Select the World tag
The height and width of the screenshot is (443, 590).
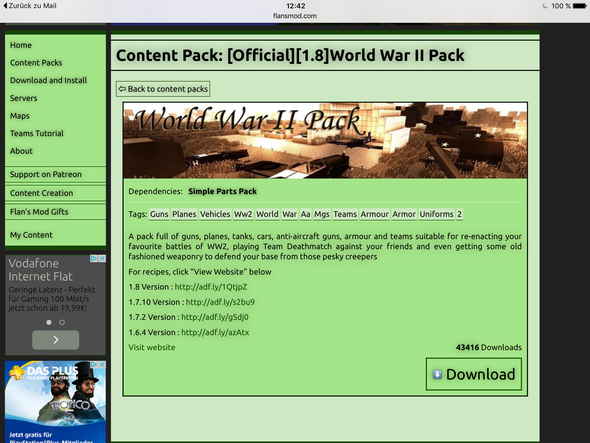point(267,214)
